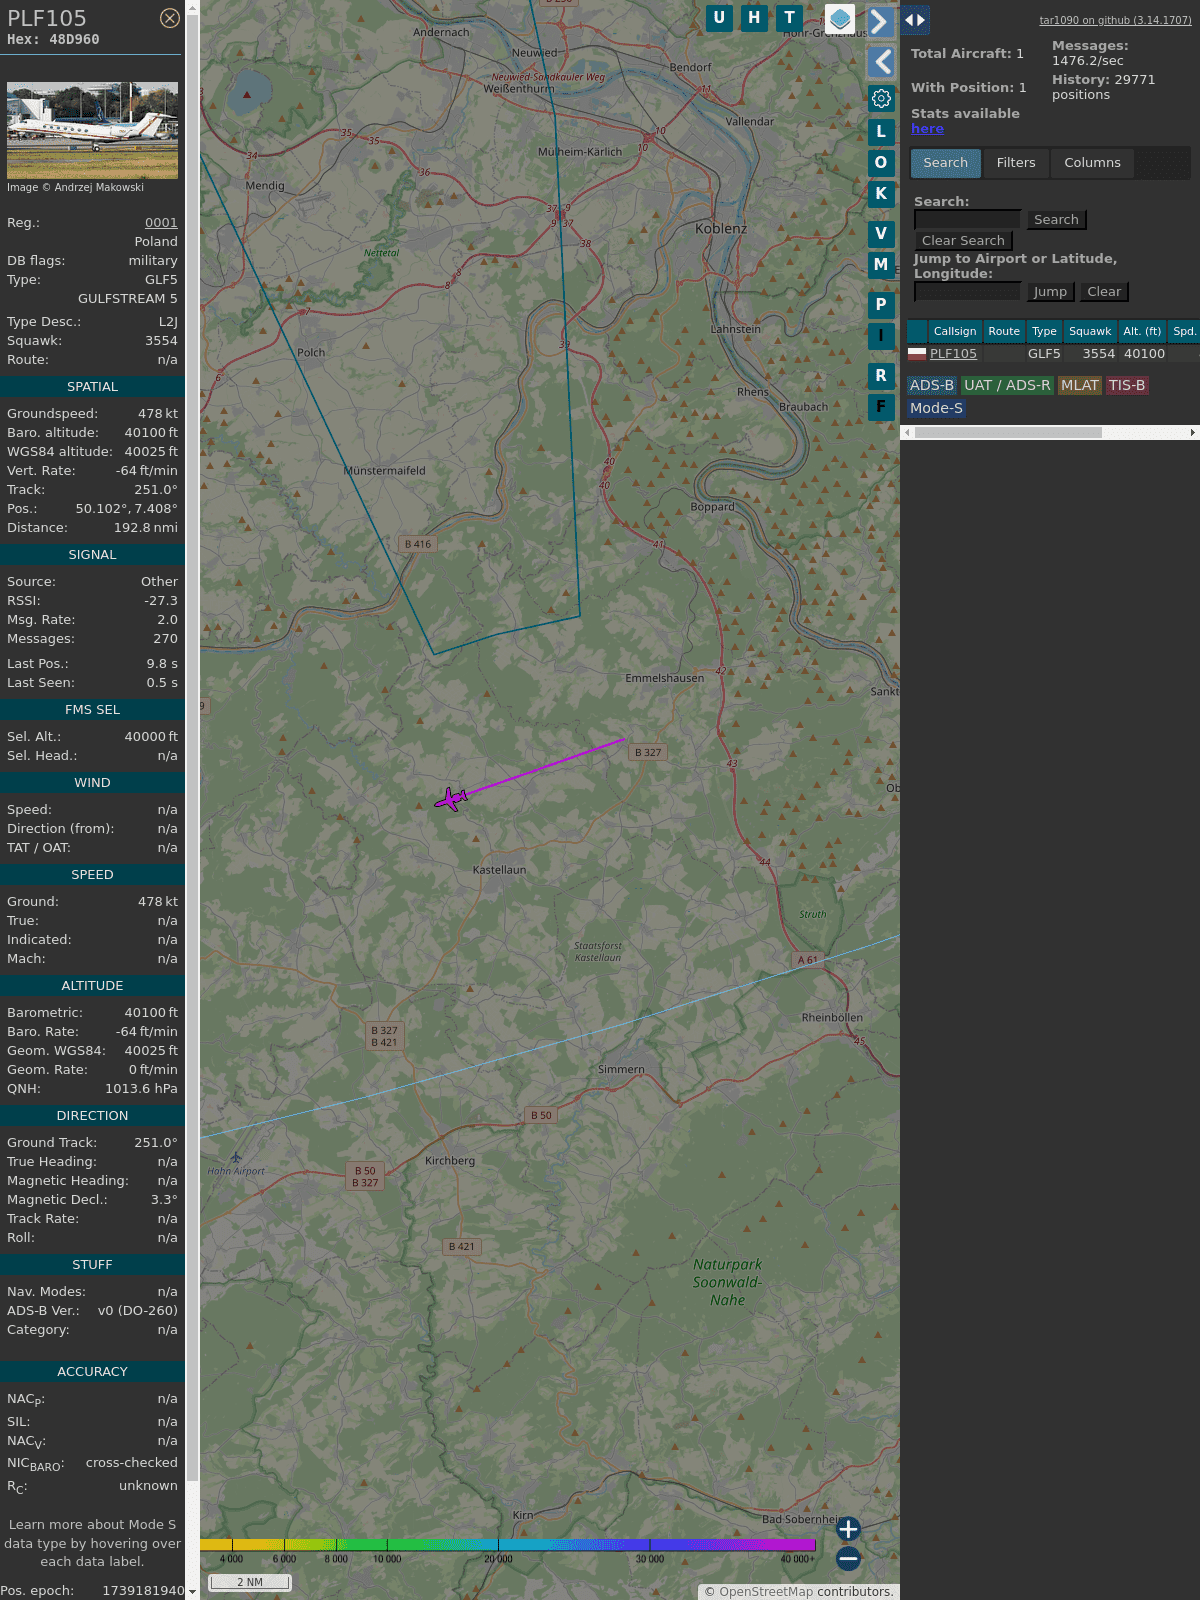Close the PLF105 aircraft info panel

point(170,18)
